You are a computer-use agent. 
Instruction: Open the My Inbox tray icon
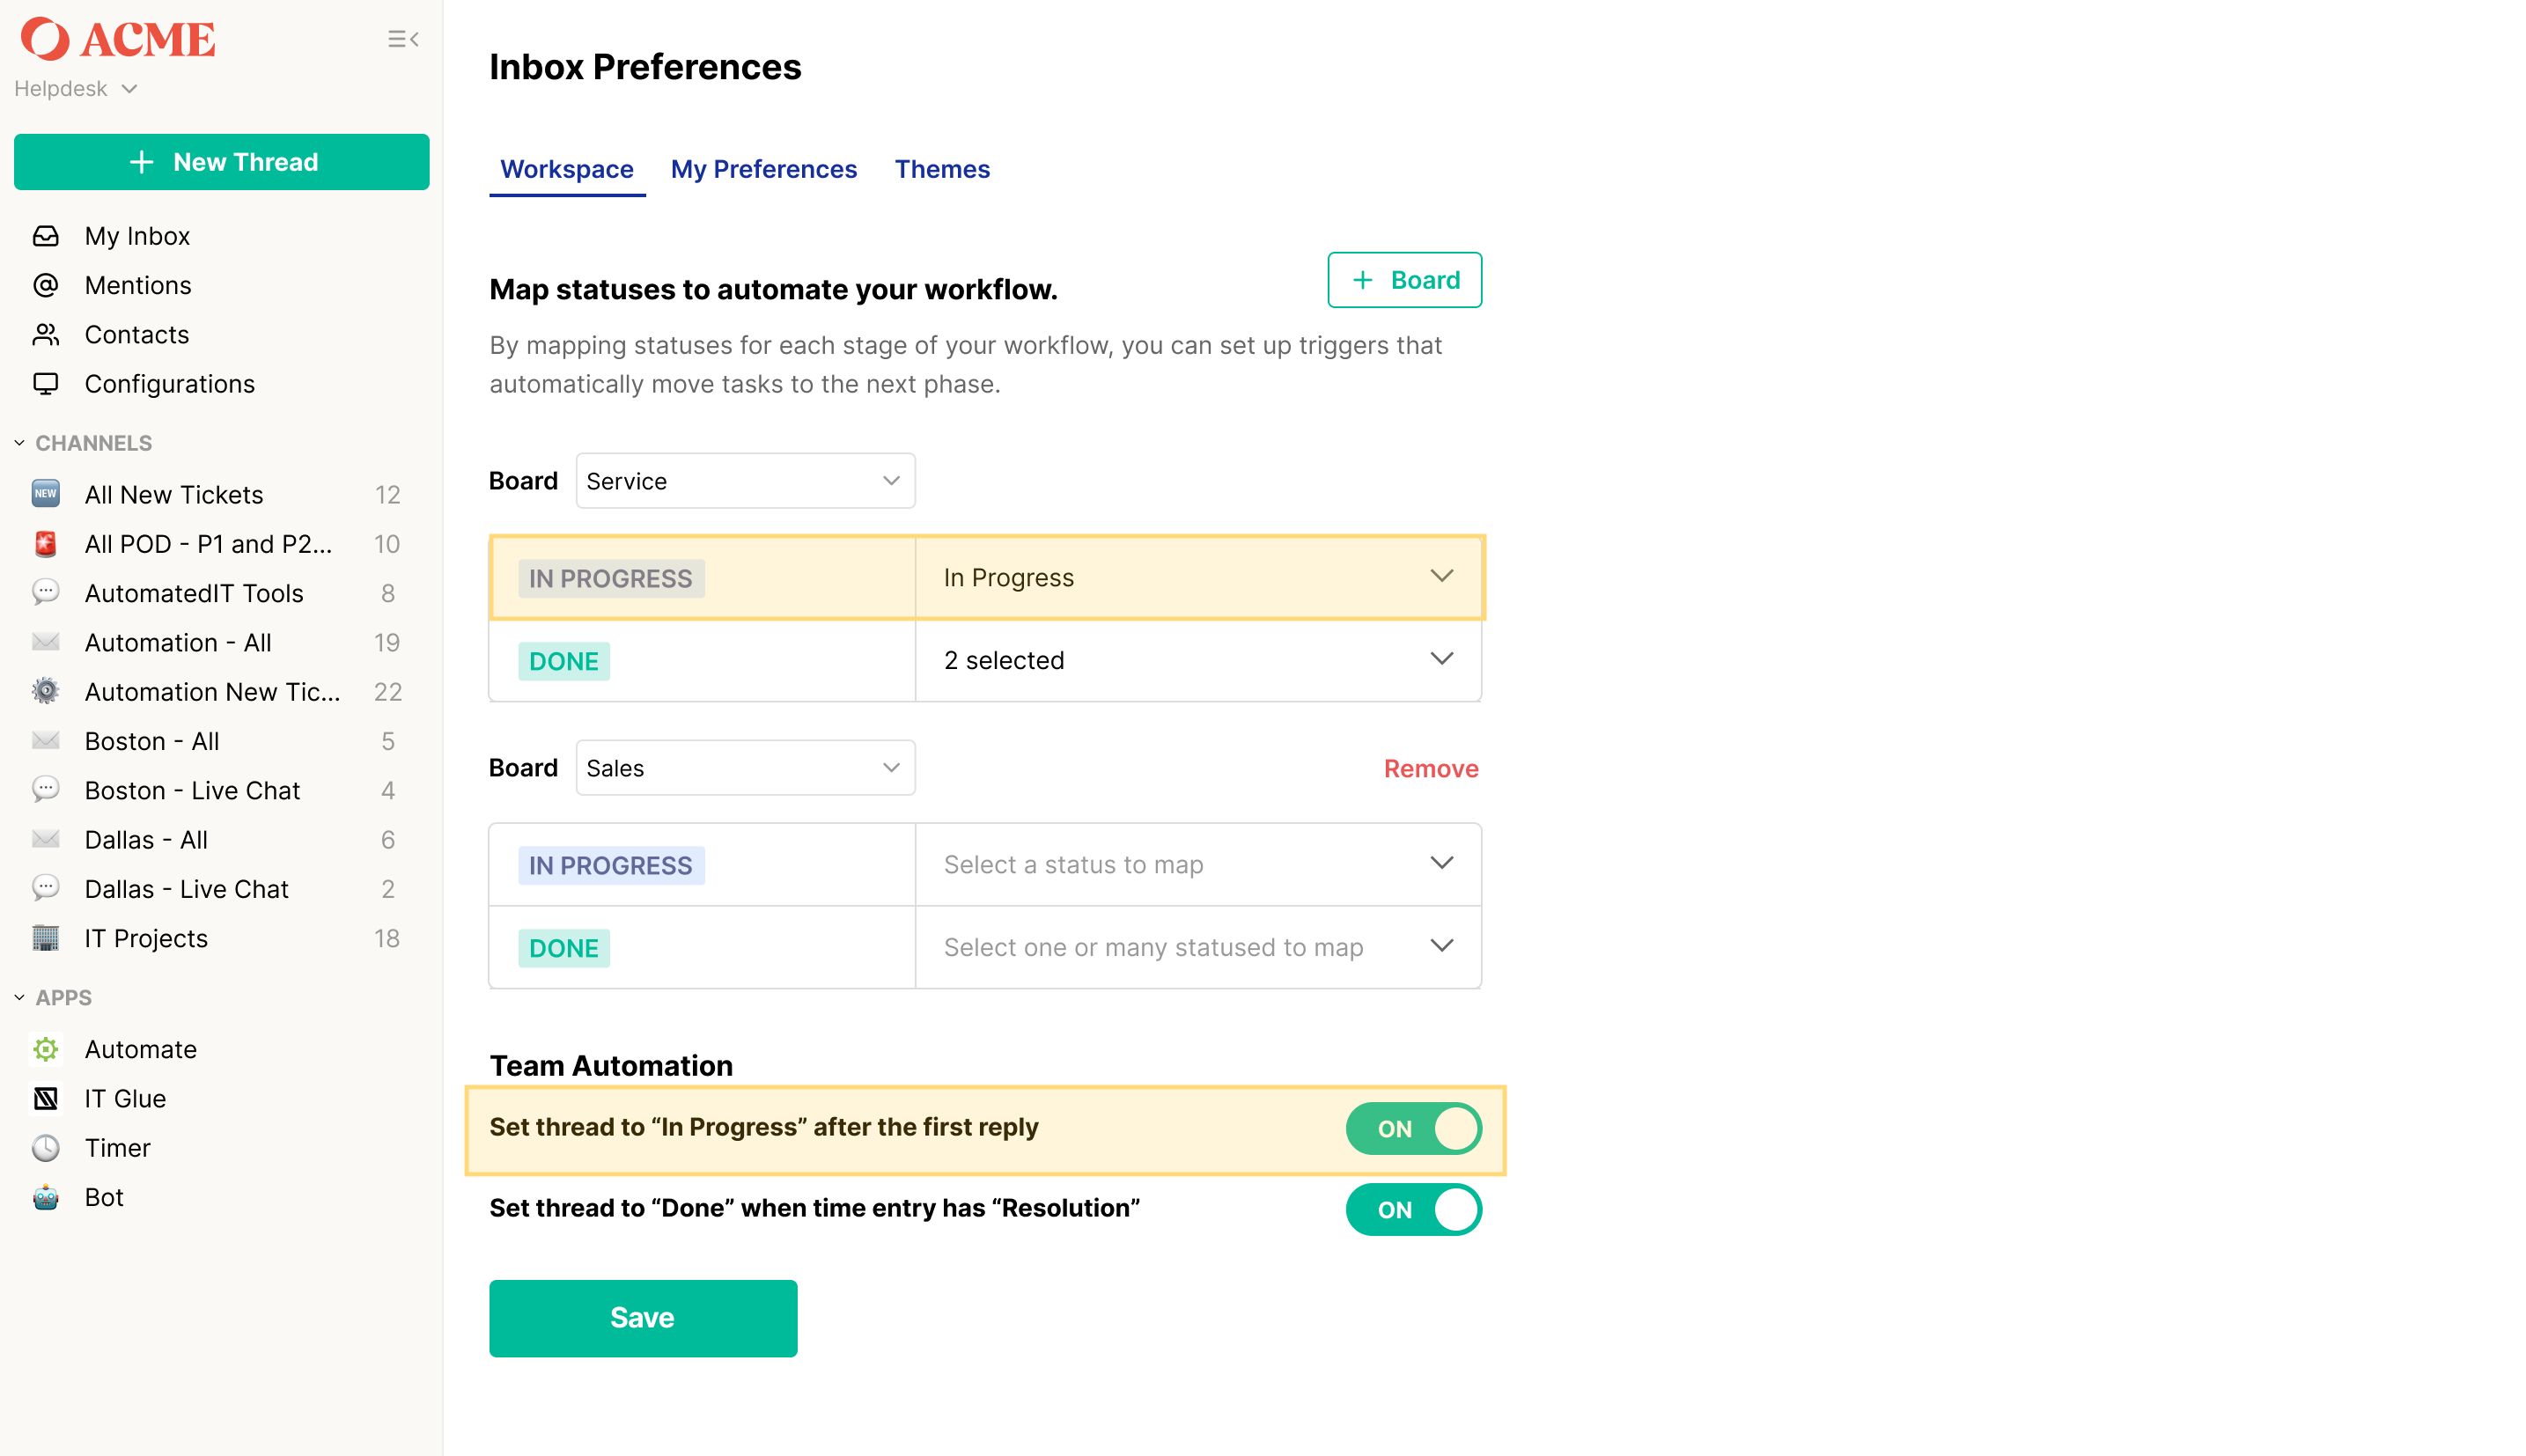(46, 236)
